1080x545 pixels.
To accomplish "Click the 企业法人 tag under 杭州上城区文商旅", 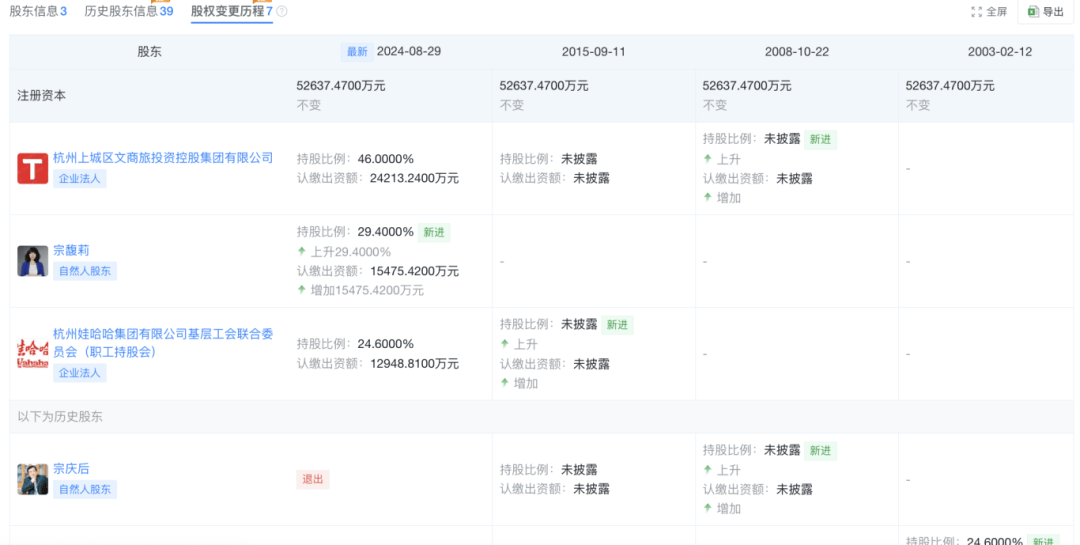I will click(80, 179).
